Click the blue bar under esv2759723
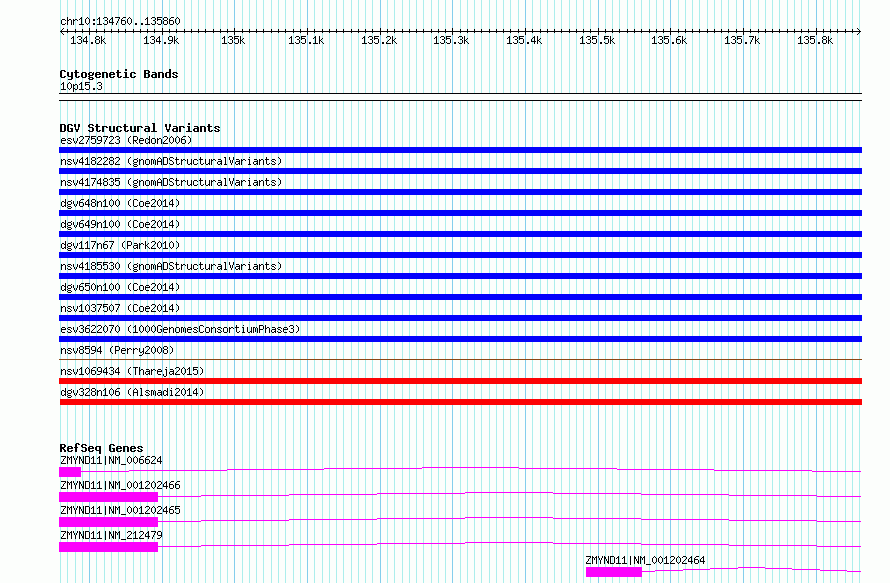The width and height of the screenshot is (890, 583). pyautogui.click(x=460, y=150)
